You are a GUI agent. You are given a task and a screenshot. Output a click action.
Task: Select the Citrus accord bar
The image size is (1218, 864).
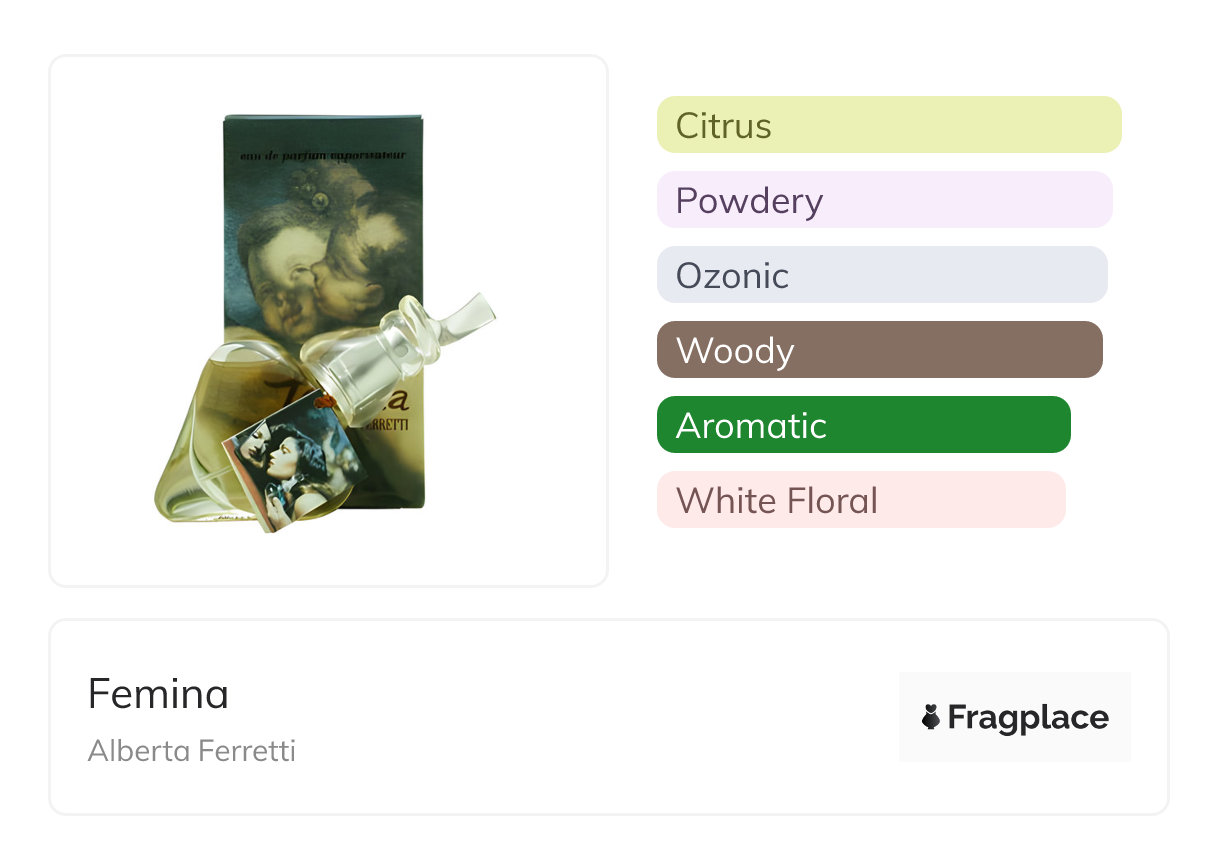coord(889,125)
